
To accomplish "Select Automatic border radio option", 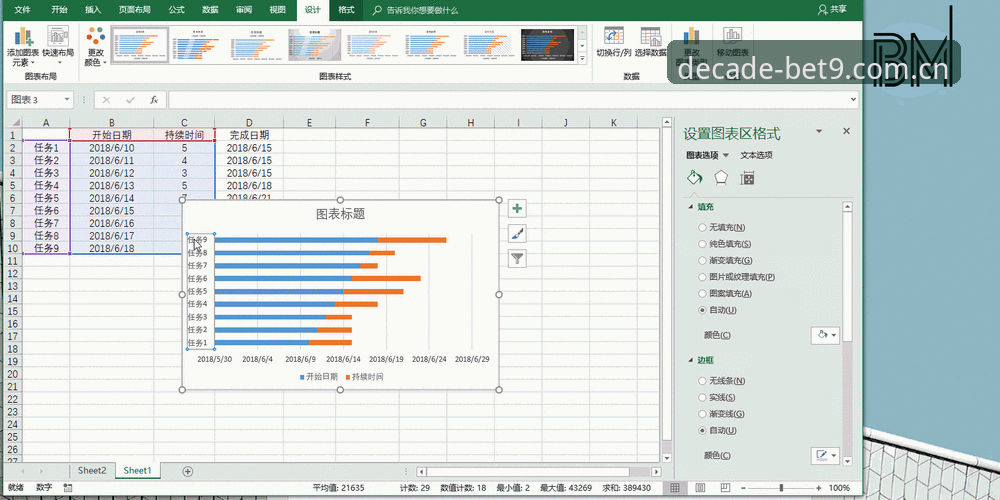I will 702,430.
